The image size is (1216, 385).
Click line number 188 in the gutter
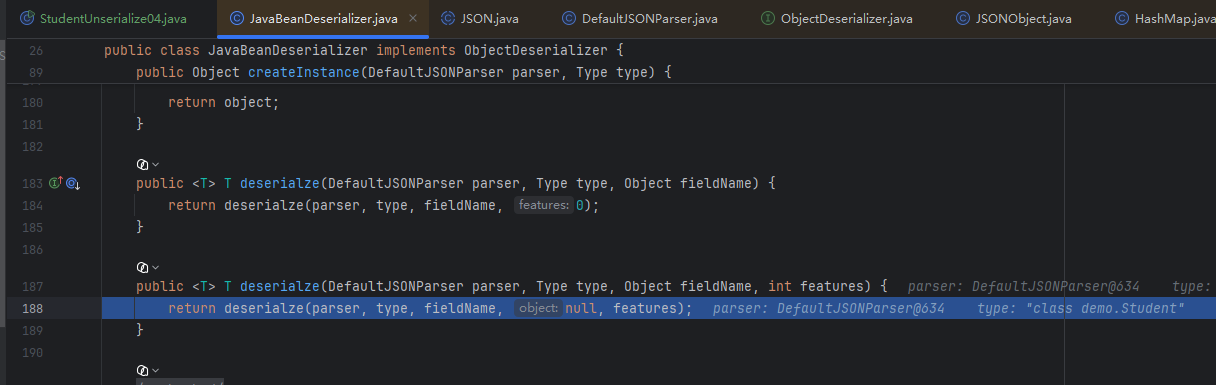pos(32,308)
